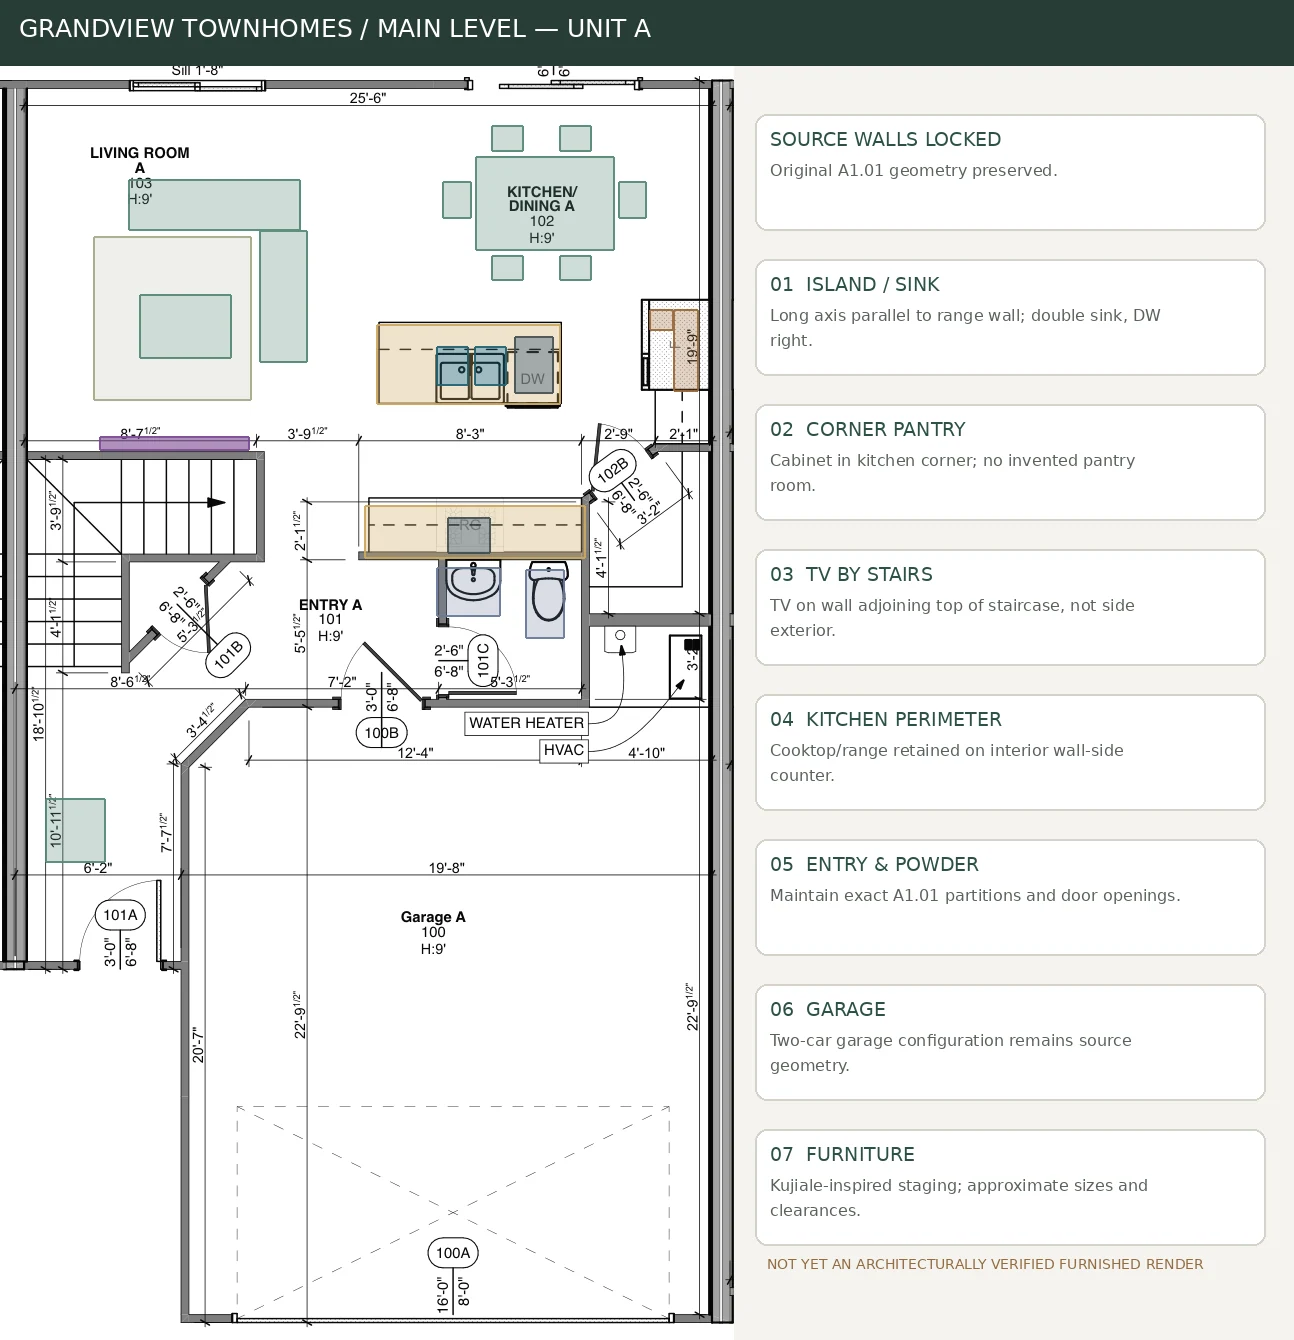Click the 25'-6" overall width dimension
The width and height of the screenshot is (1294, 1340).
click(368, 98)
